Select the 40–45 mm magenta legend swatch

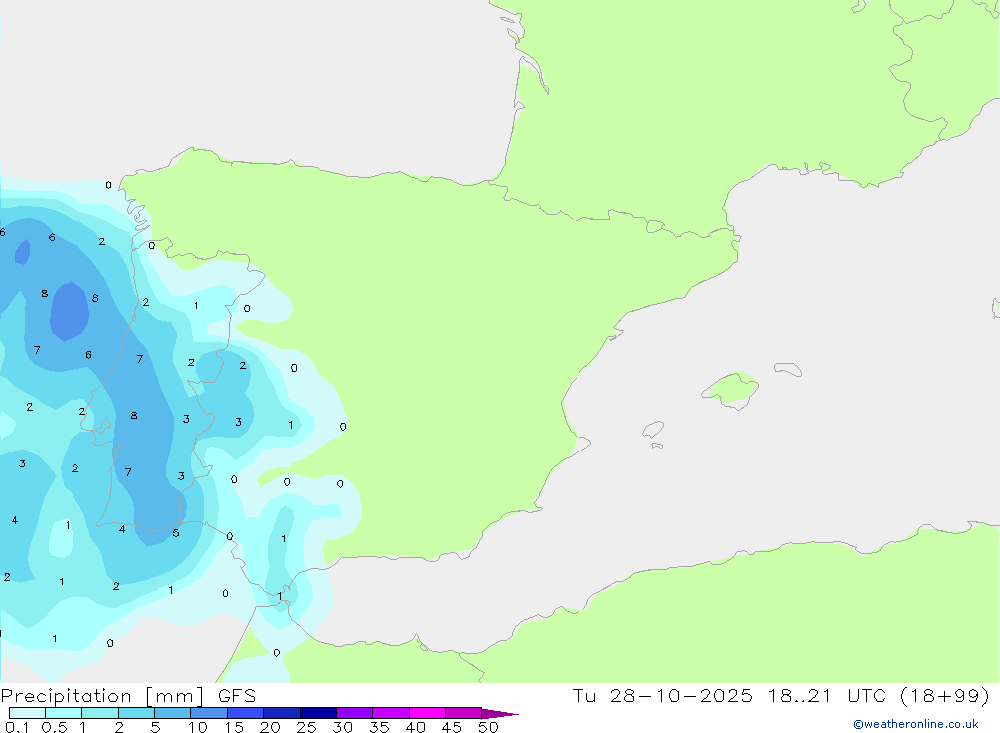tap(427, 713)
